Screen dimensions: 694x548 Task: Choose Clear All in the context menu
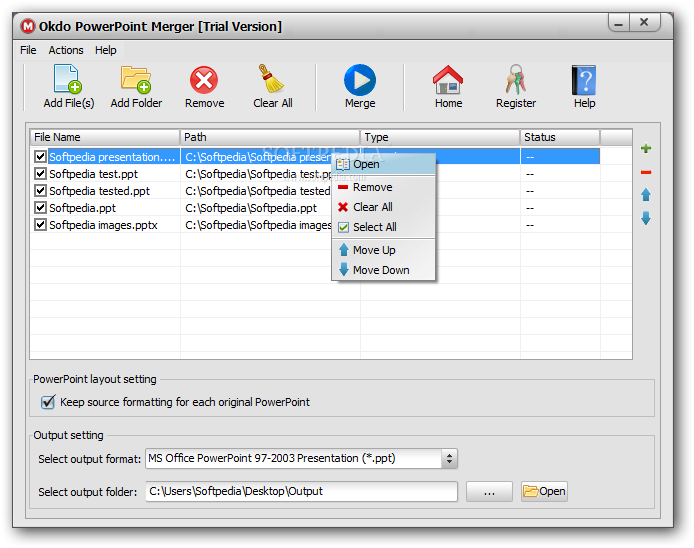pos(384,207)
